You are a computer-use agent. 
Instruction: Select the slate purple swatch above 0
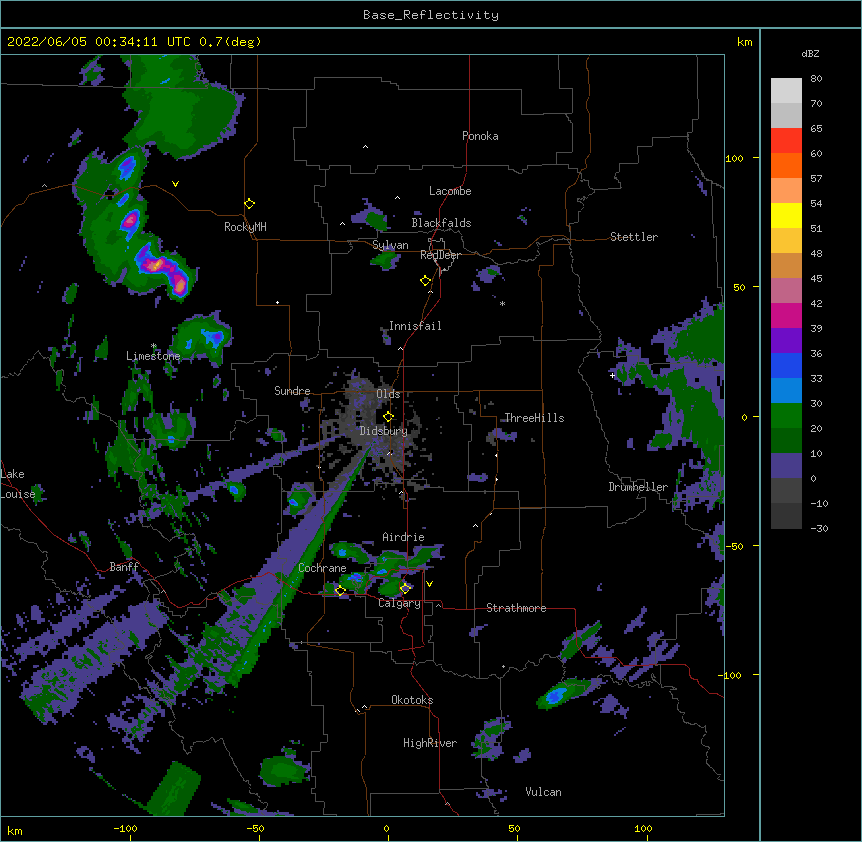[x=786, y=466]
